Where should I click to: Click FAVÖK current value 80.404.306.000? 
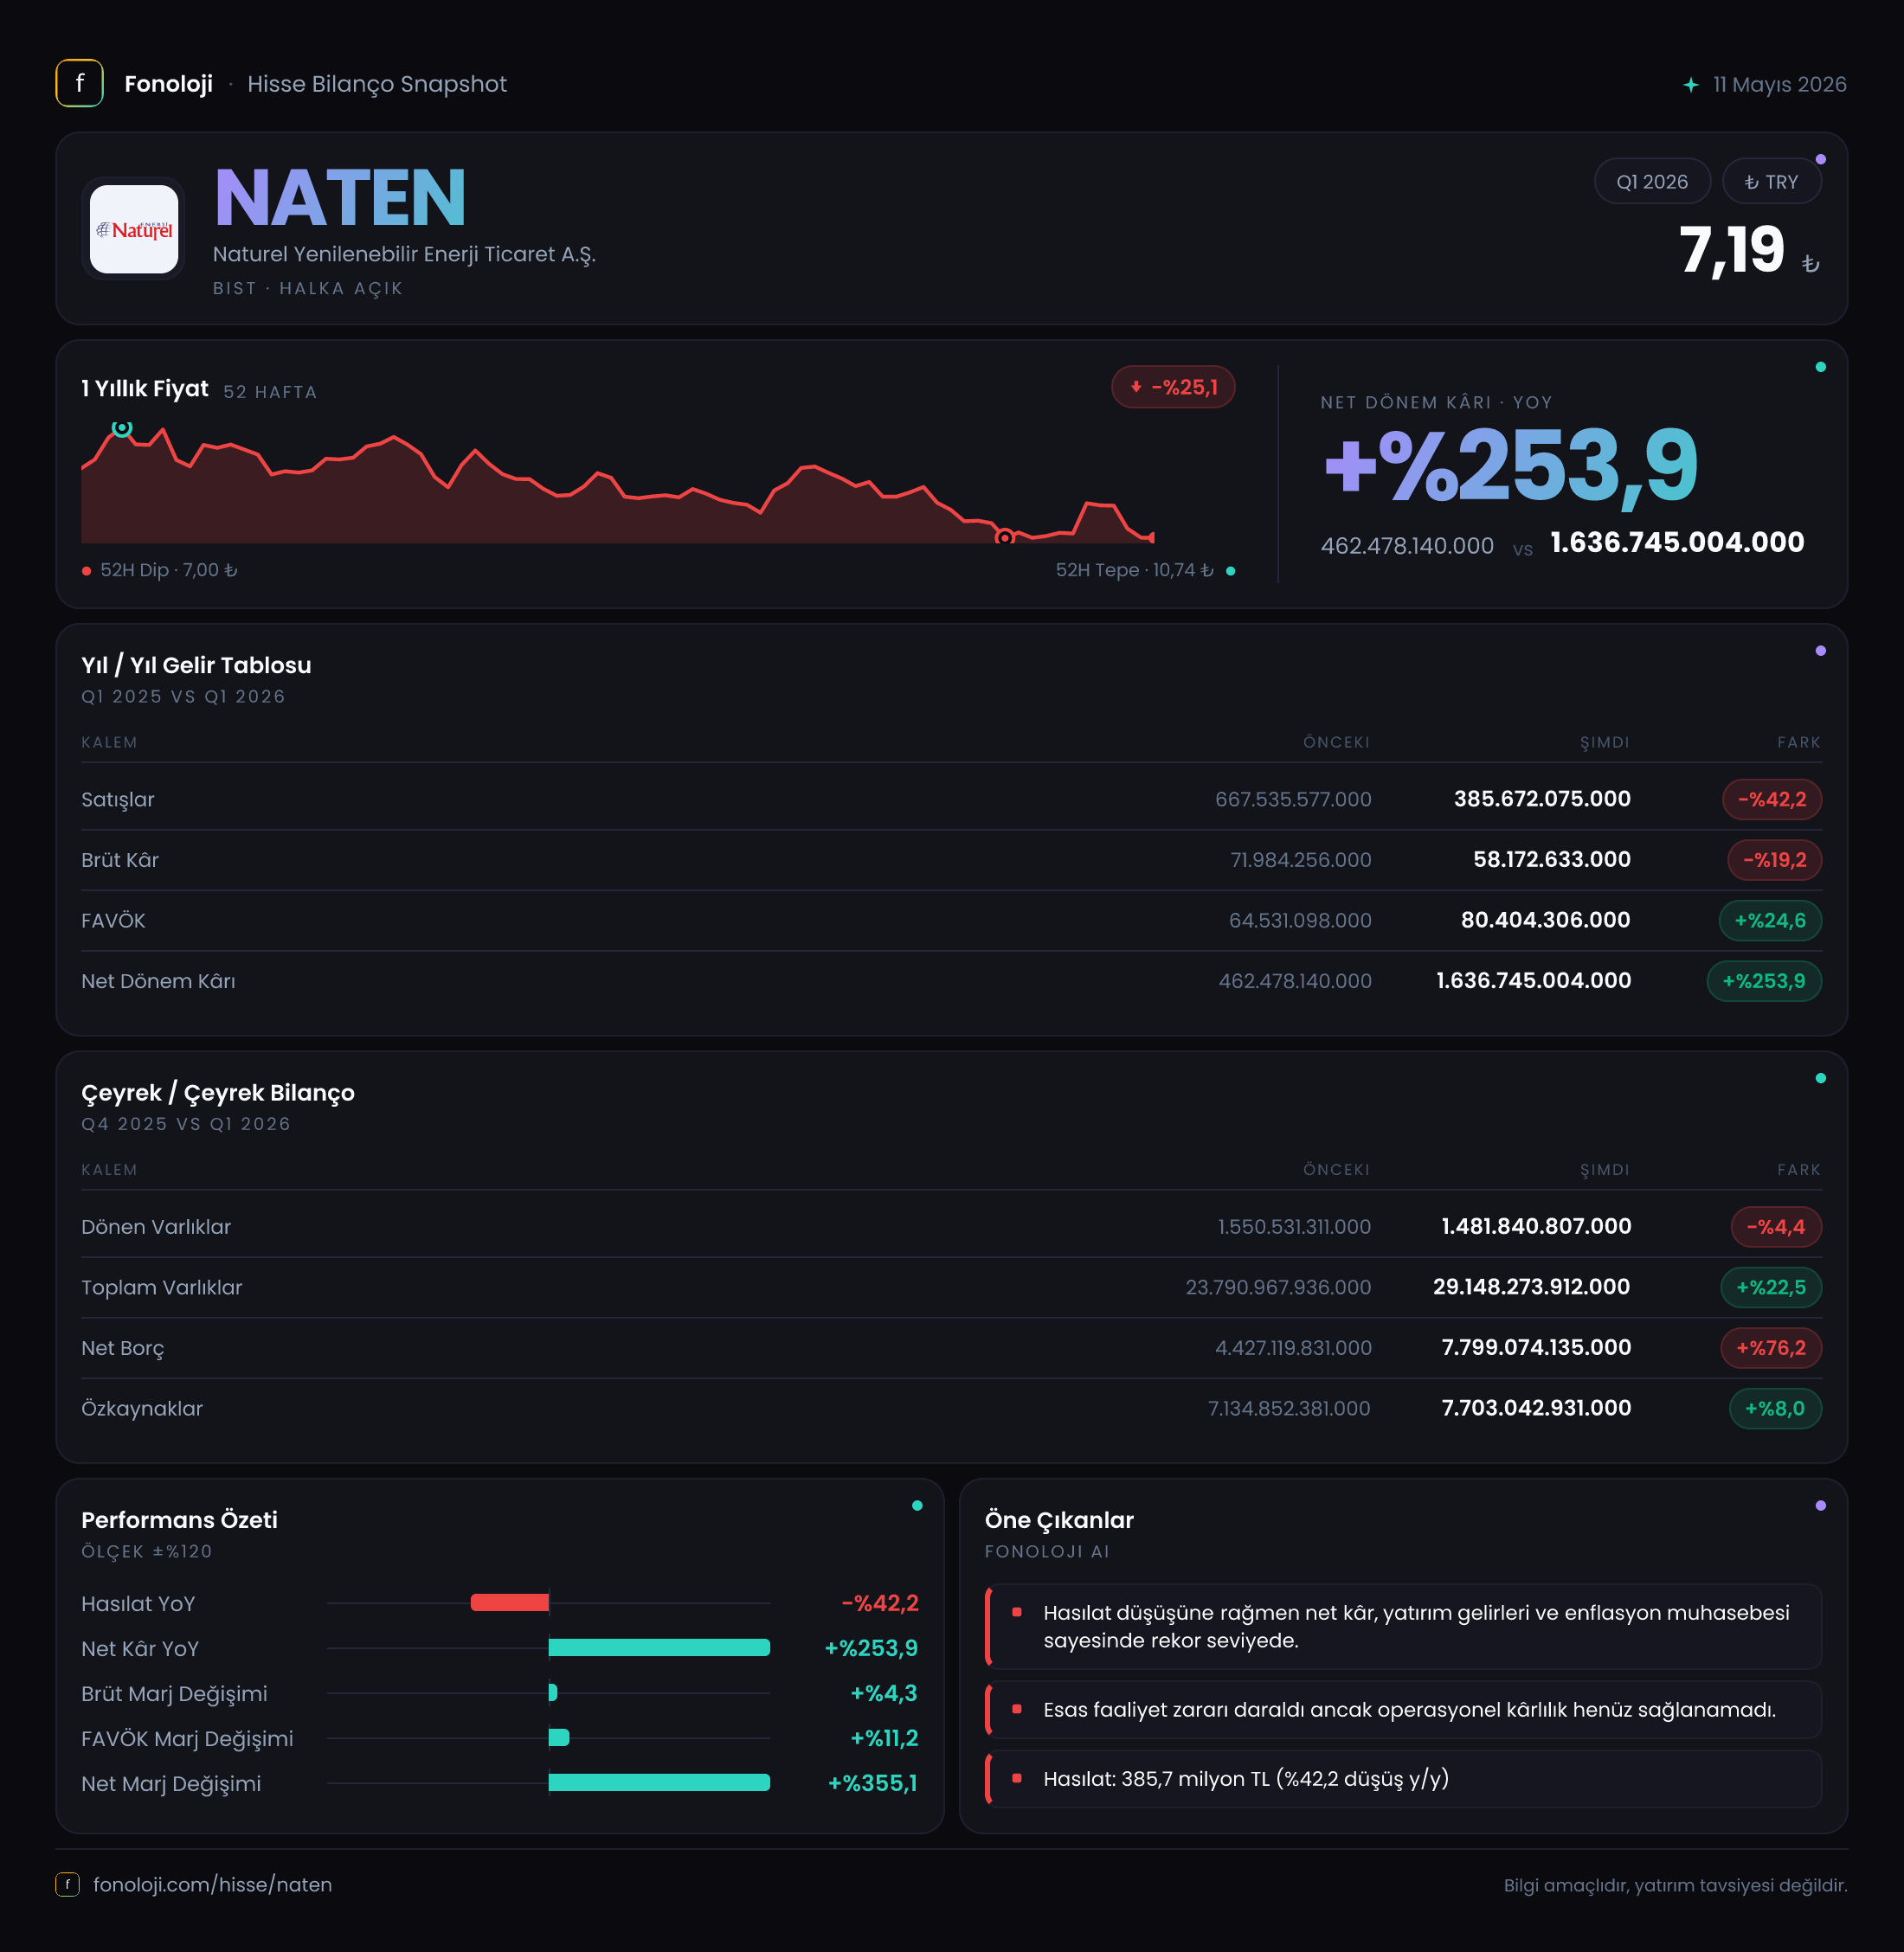click(x=1545, y=920)
